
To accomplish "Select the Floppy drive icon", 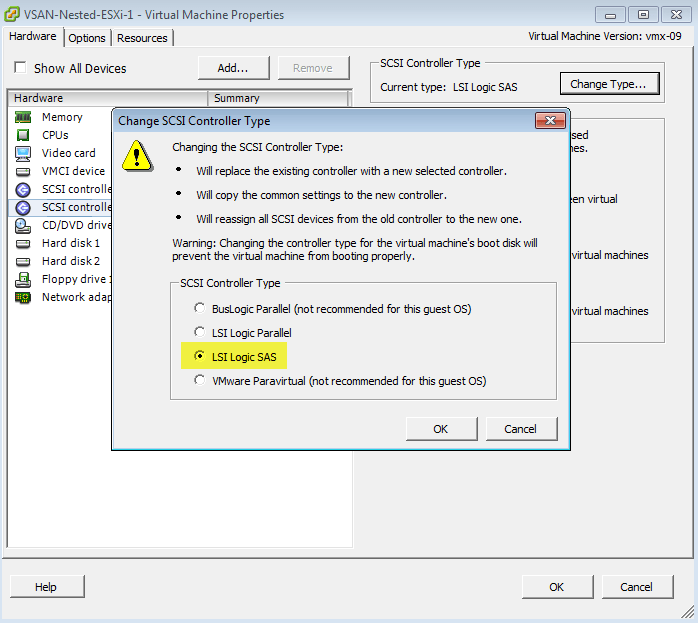I will tap(23, 279).
